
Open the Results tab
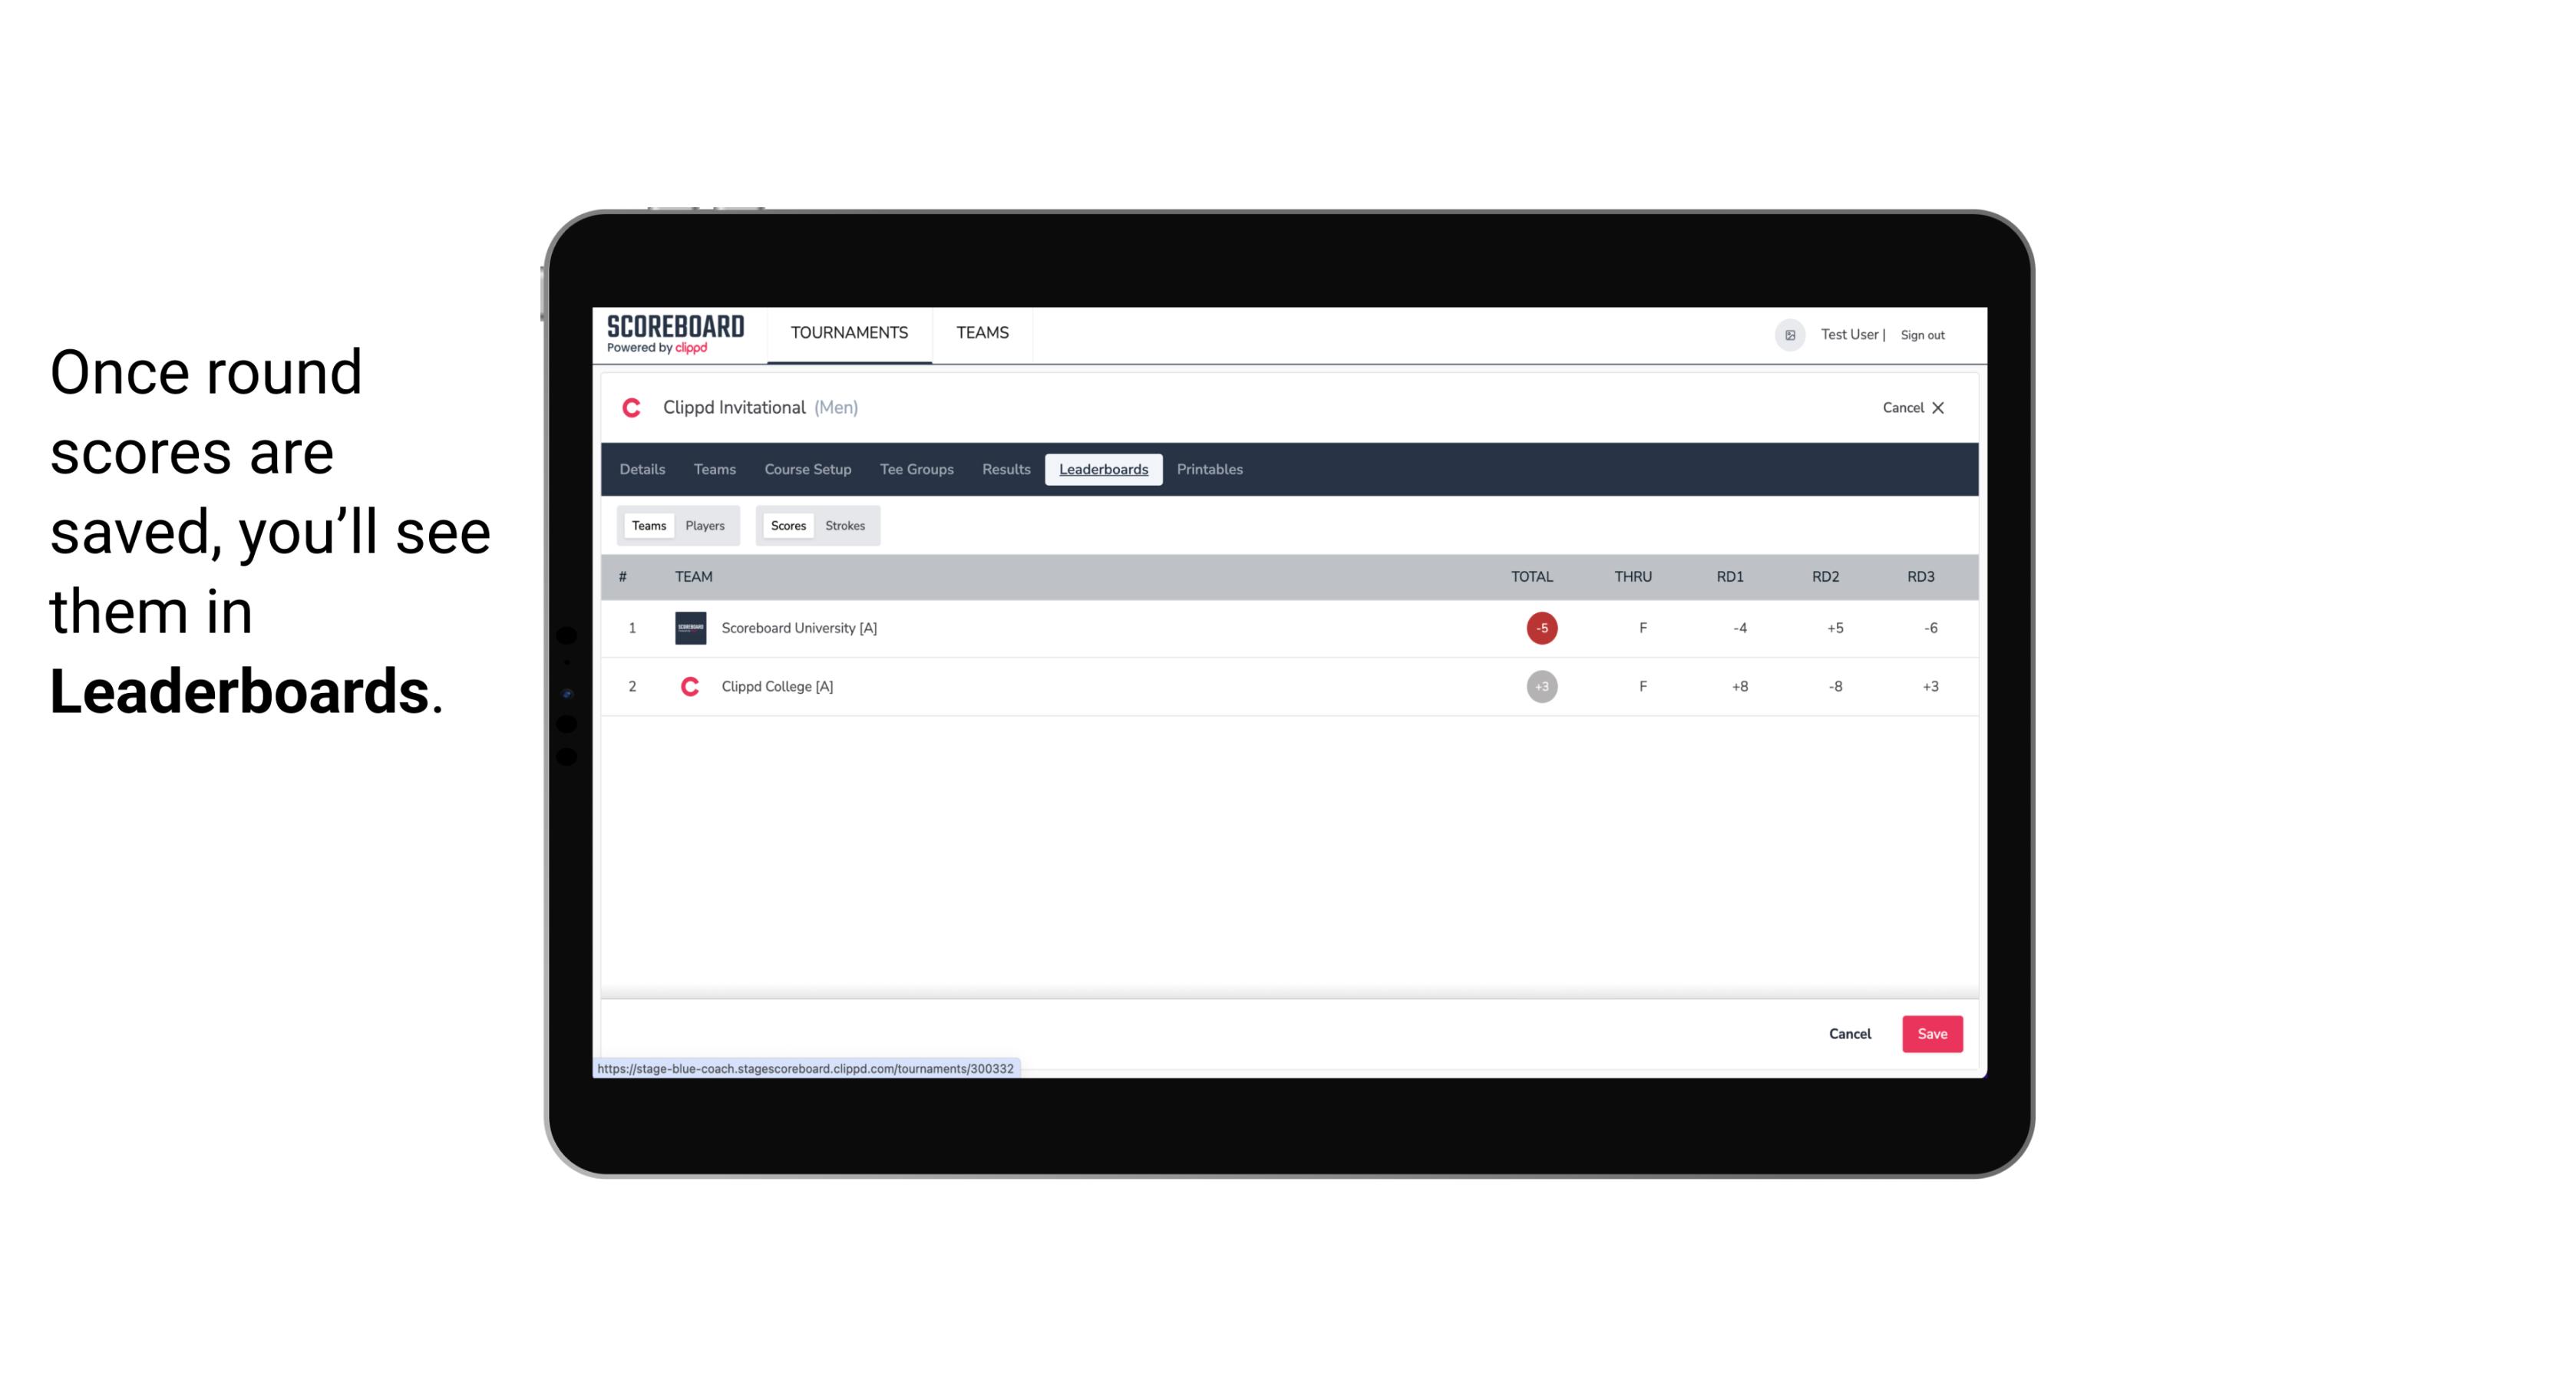click(1004, 470)
